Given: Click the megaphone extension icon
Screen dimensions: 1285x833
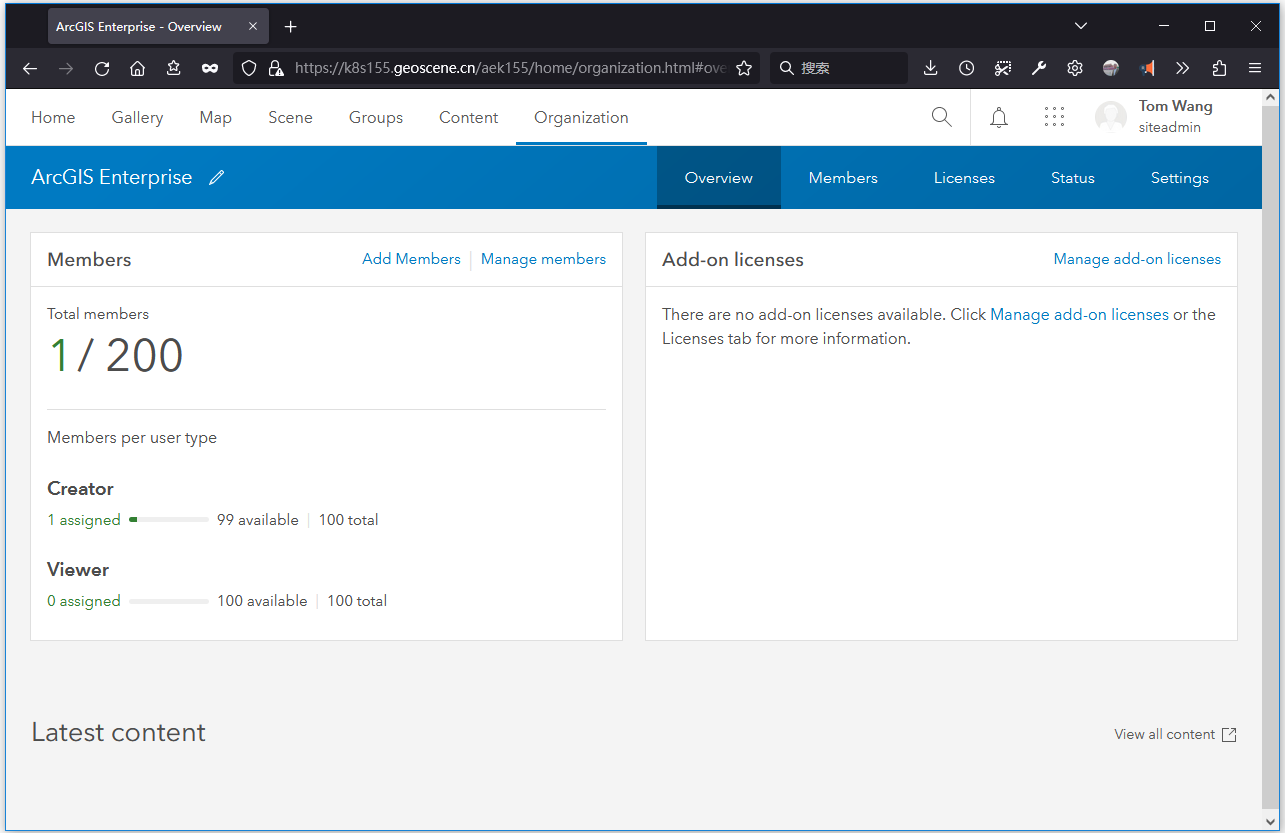Looking at the screenshot, I should [x=1148, y=68].
